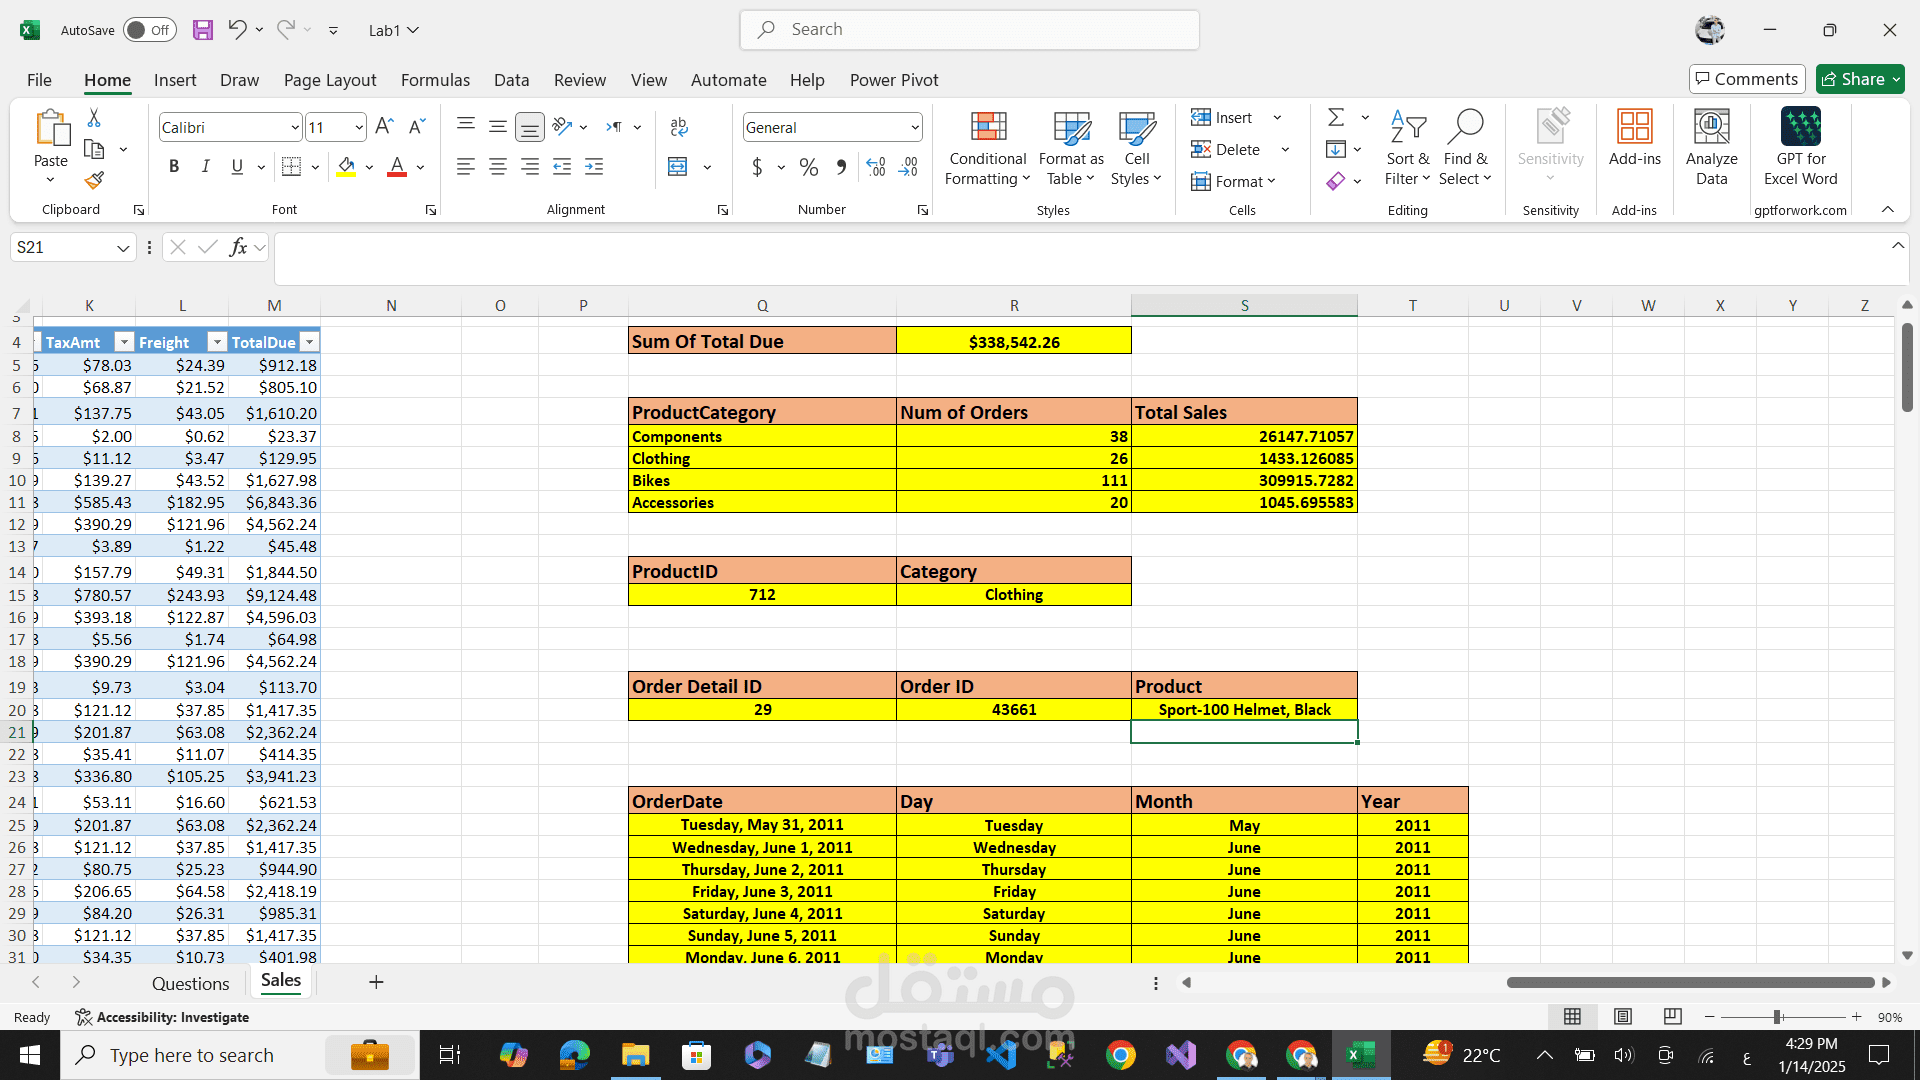Open Freight column filter dropdown
Image resolution: width=1920 pixels, height=1080 pixels.
[x=217, y=342]
